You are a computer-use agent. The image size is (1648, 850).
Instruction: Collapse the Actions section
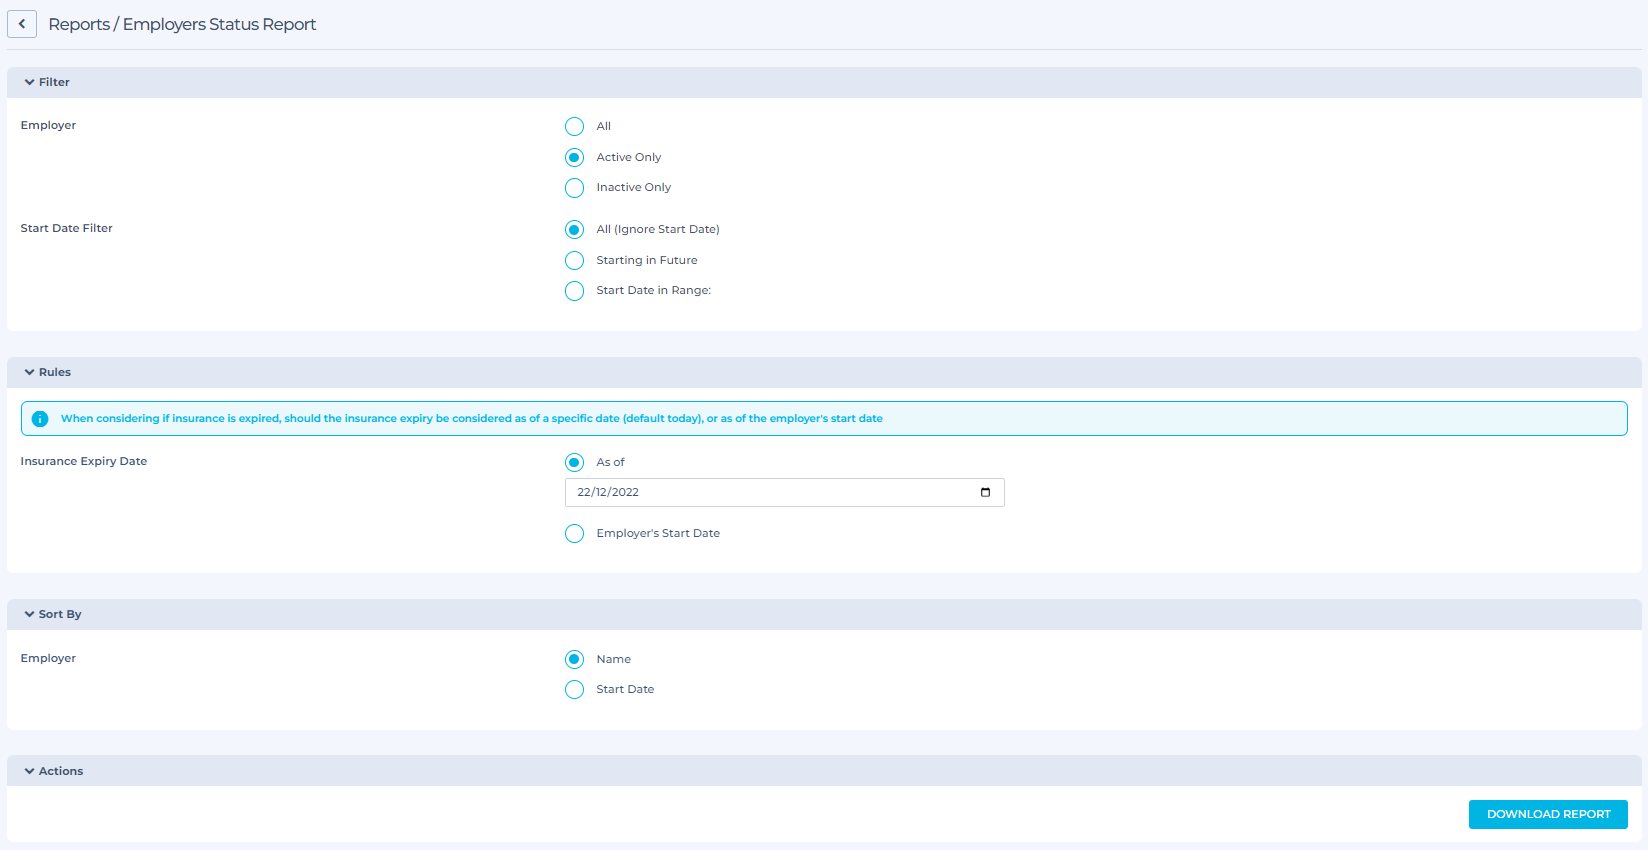[x=29, y=771]
